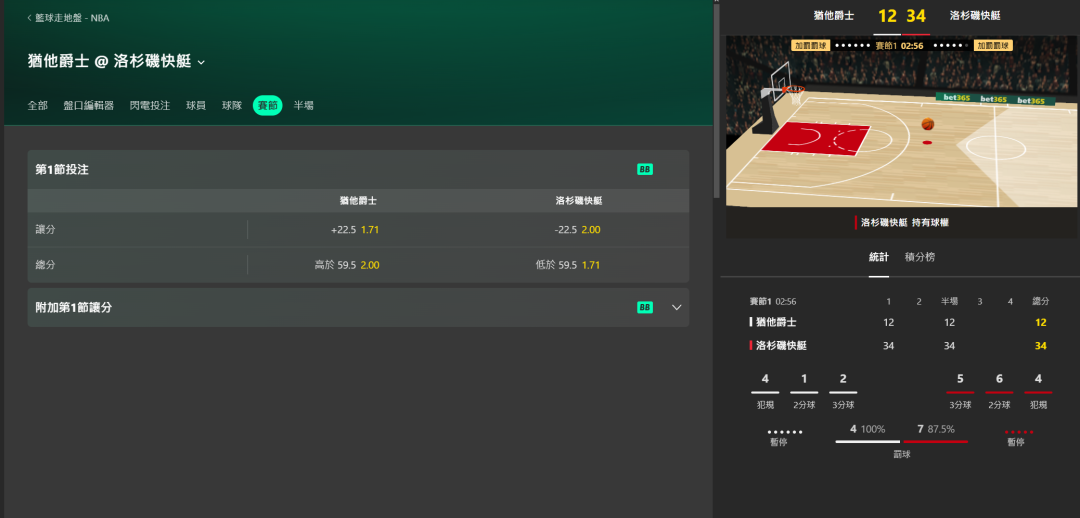Click the 洛杉磯快艇 name beside scoreboard 34

(x=975, y=15)
